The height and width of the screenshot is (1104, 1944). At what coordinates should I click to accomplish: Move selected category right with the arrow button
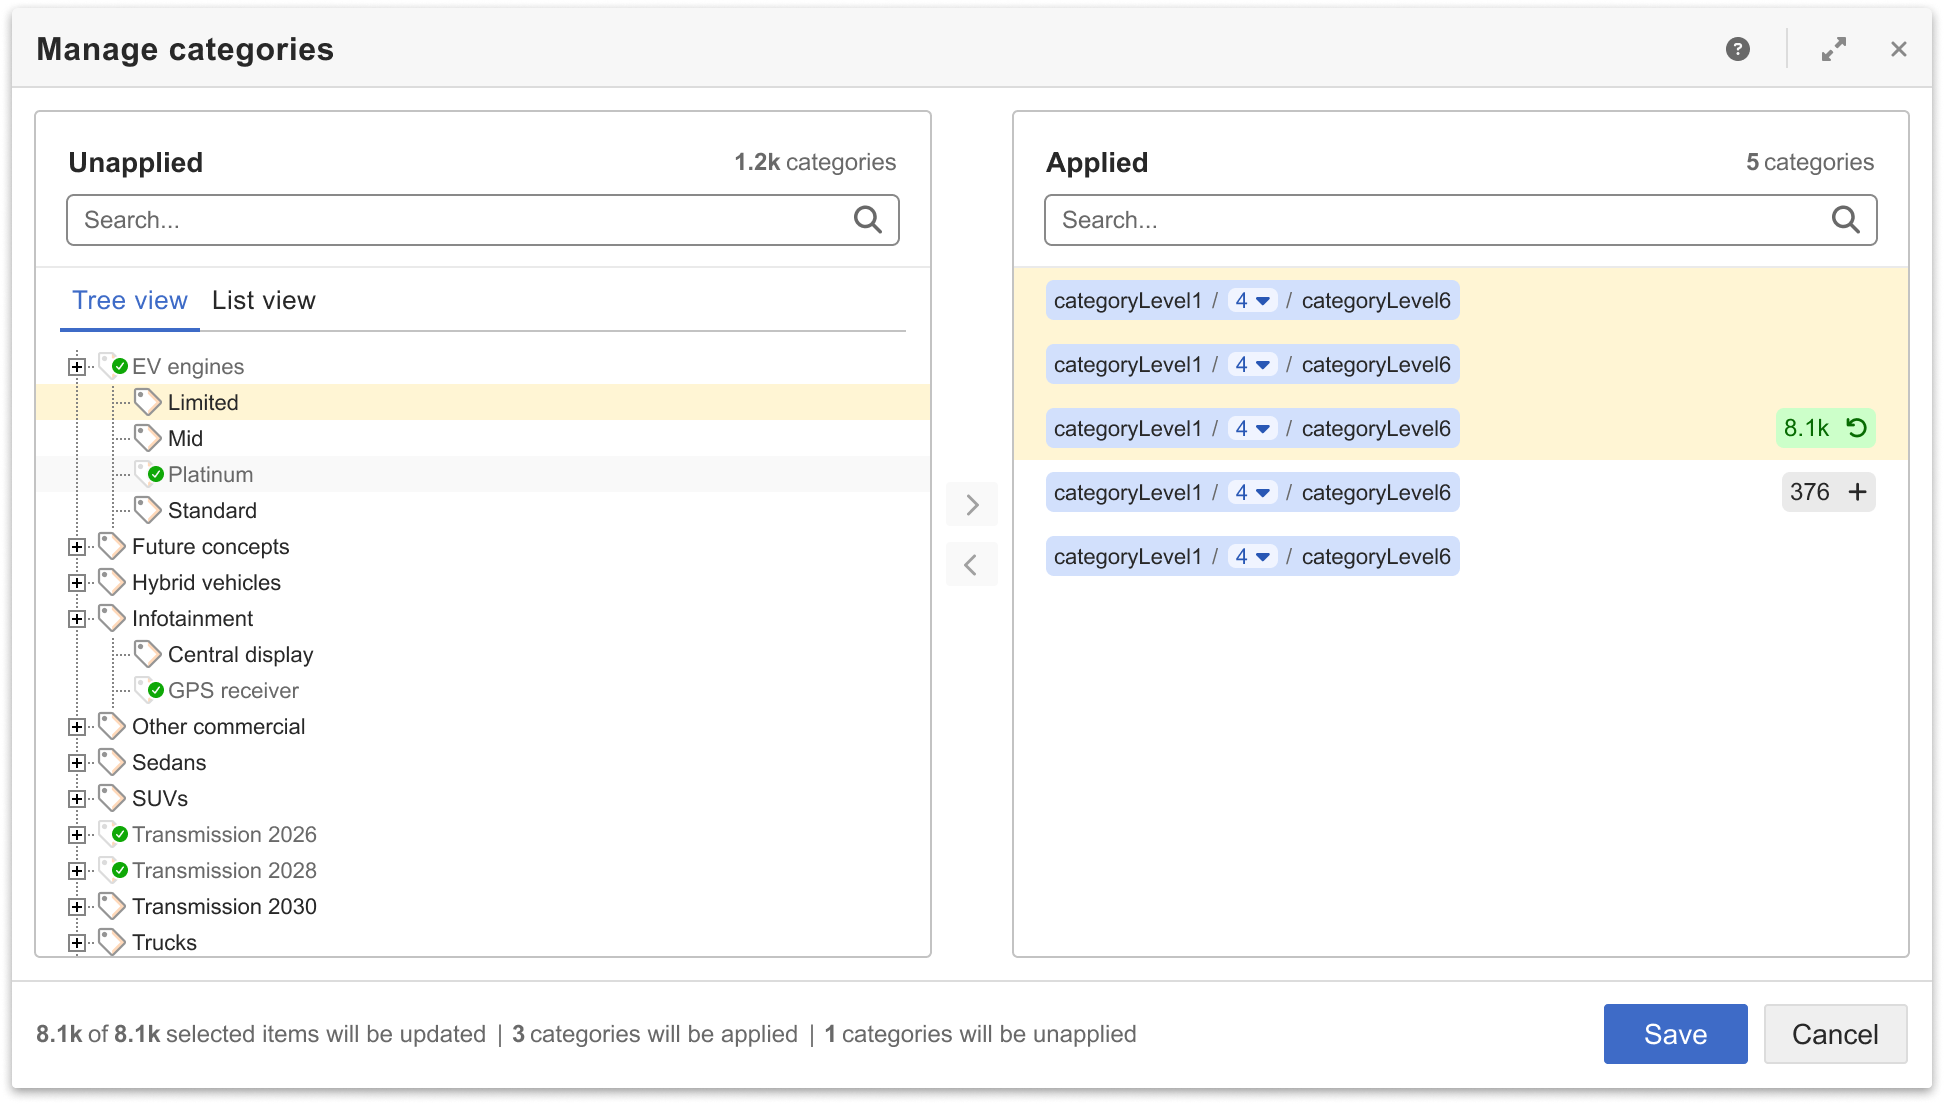(971, 504)
